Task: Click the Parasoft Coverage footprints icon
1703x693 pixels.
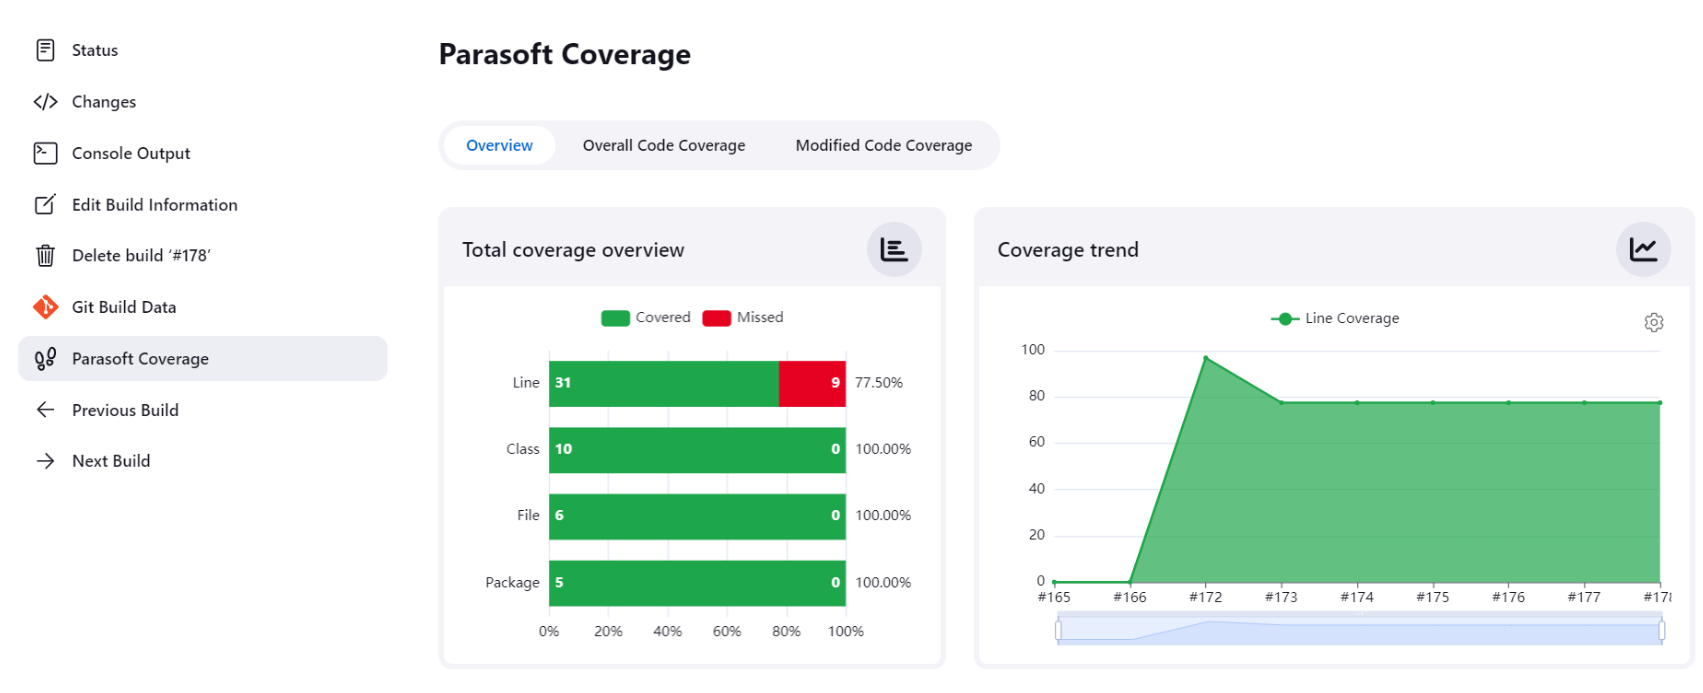Action: (x=45, y=359)
